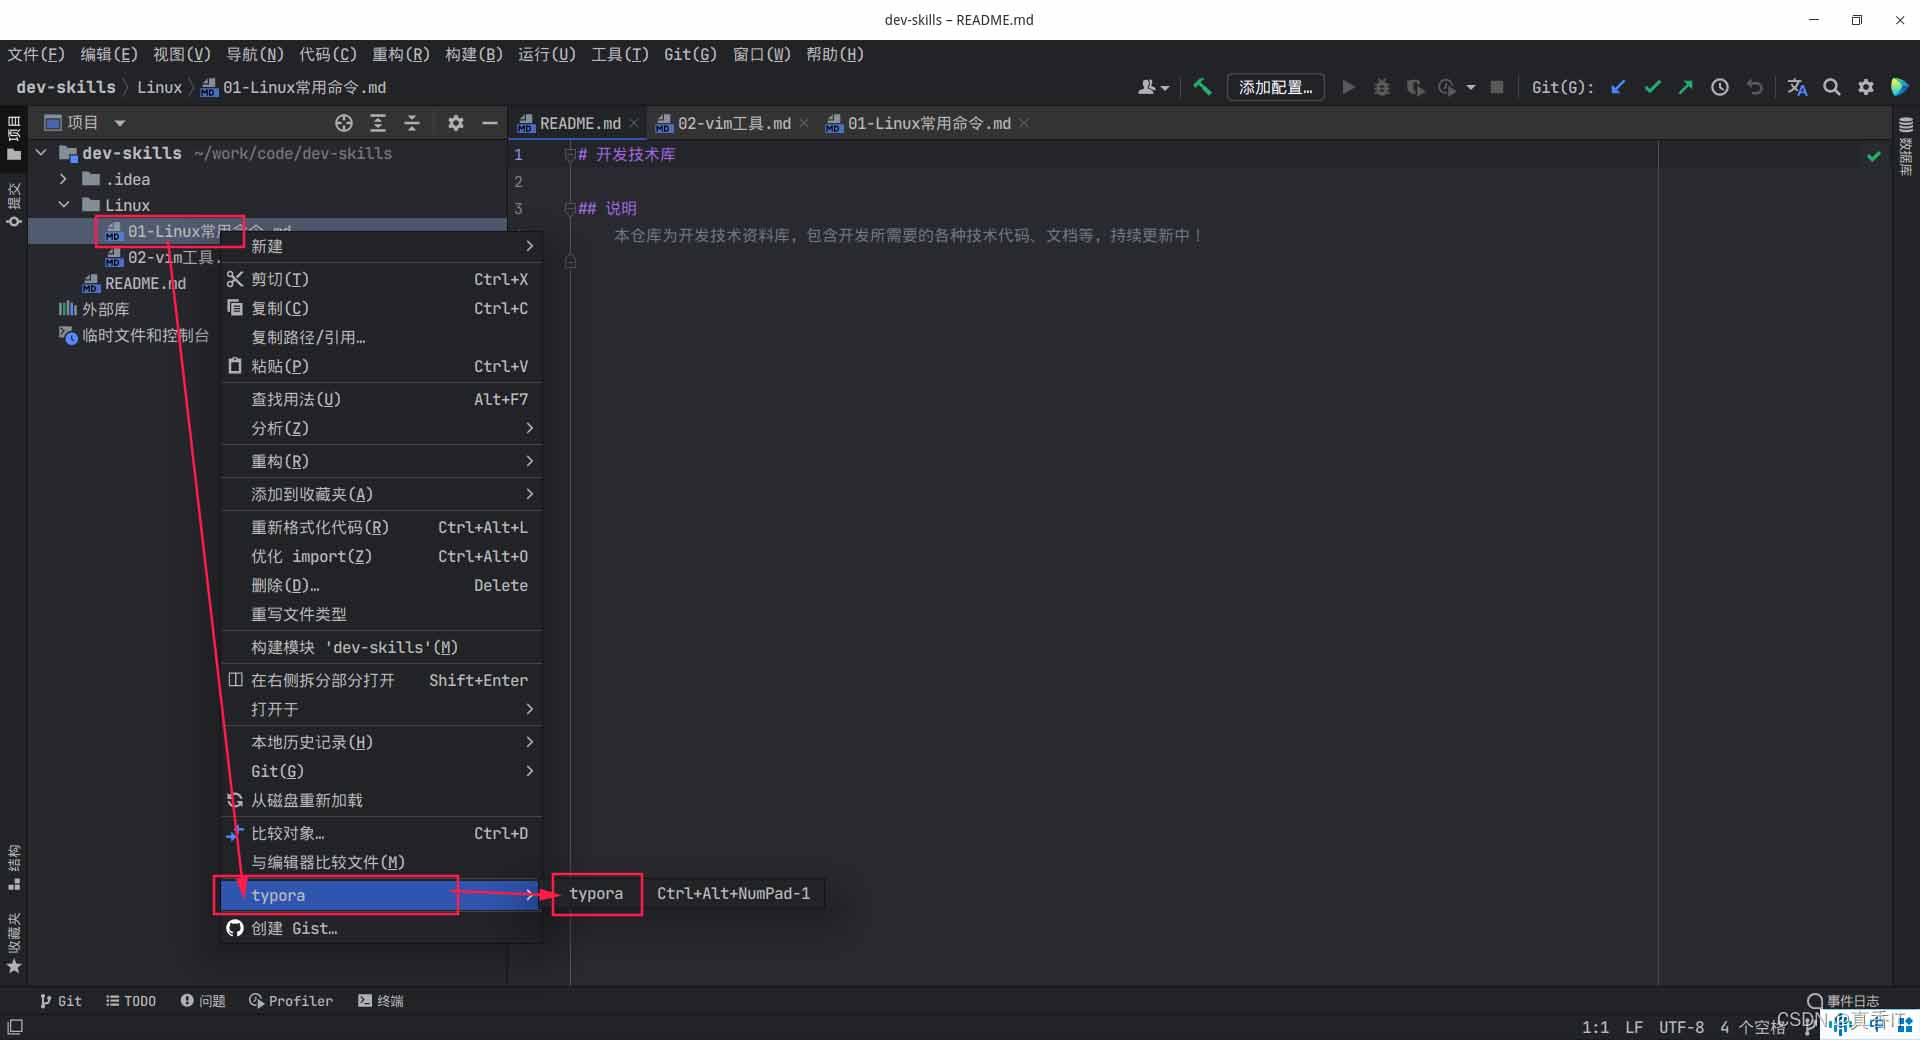The image size is (1920, 1040).
Task: Select 删除(D)… from context menu
Action: point(382,585)
